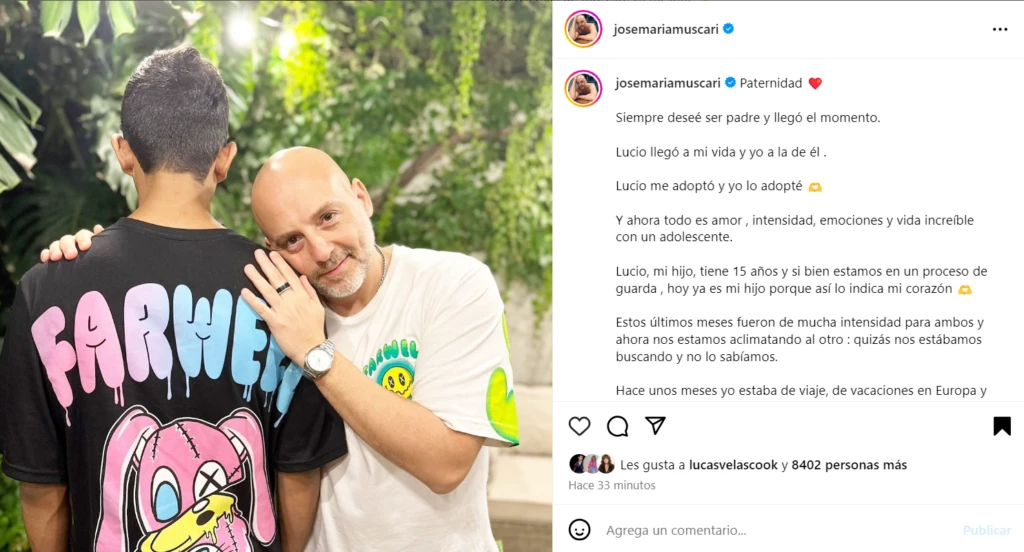The height and width of the screenshot is (552, 1024).
Task: View the 8402 personas más likes list
Action: click(x=849, y=464)
